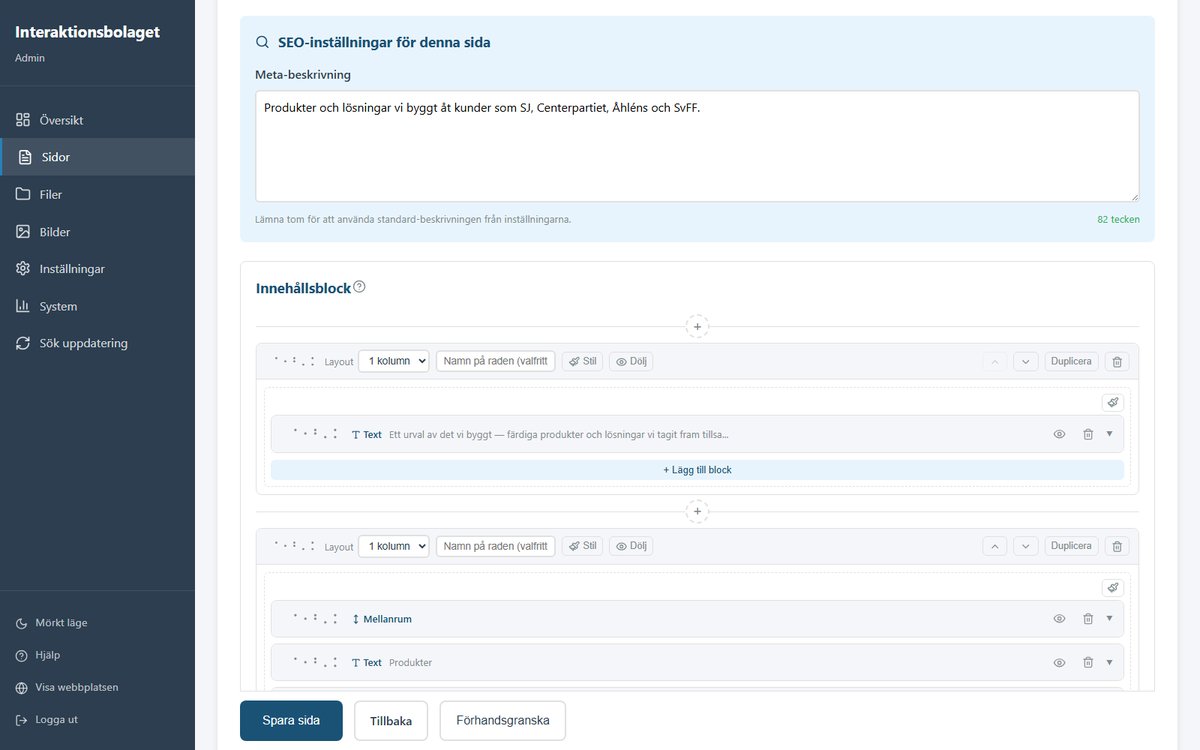
Task: Click the move-down arrow on the first row
Action: [1025, 361]
